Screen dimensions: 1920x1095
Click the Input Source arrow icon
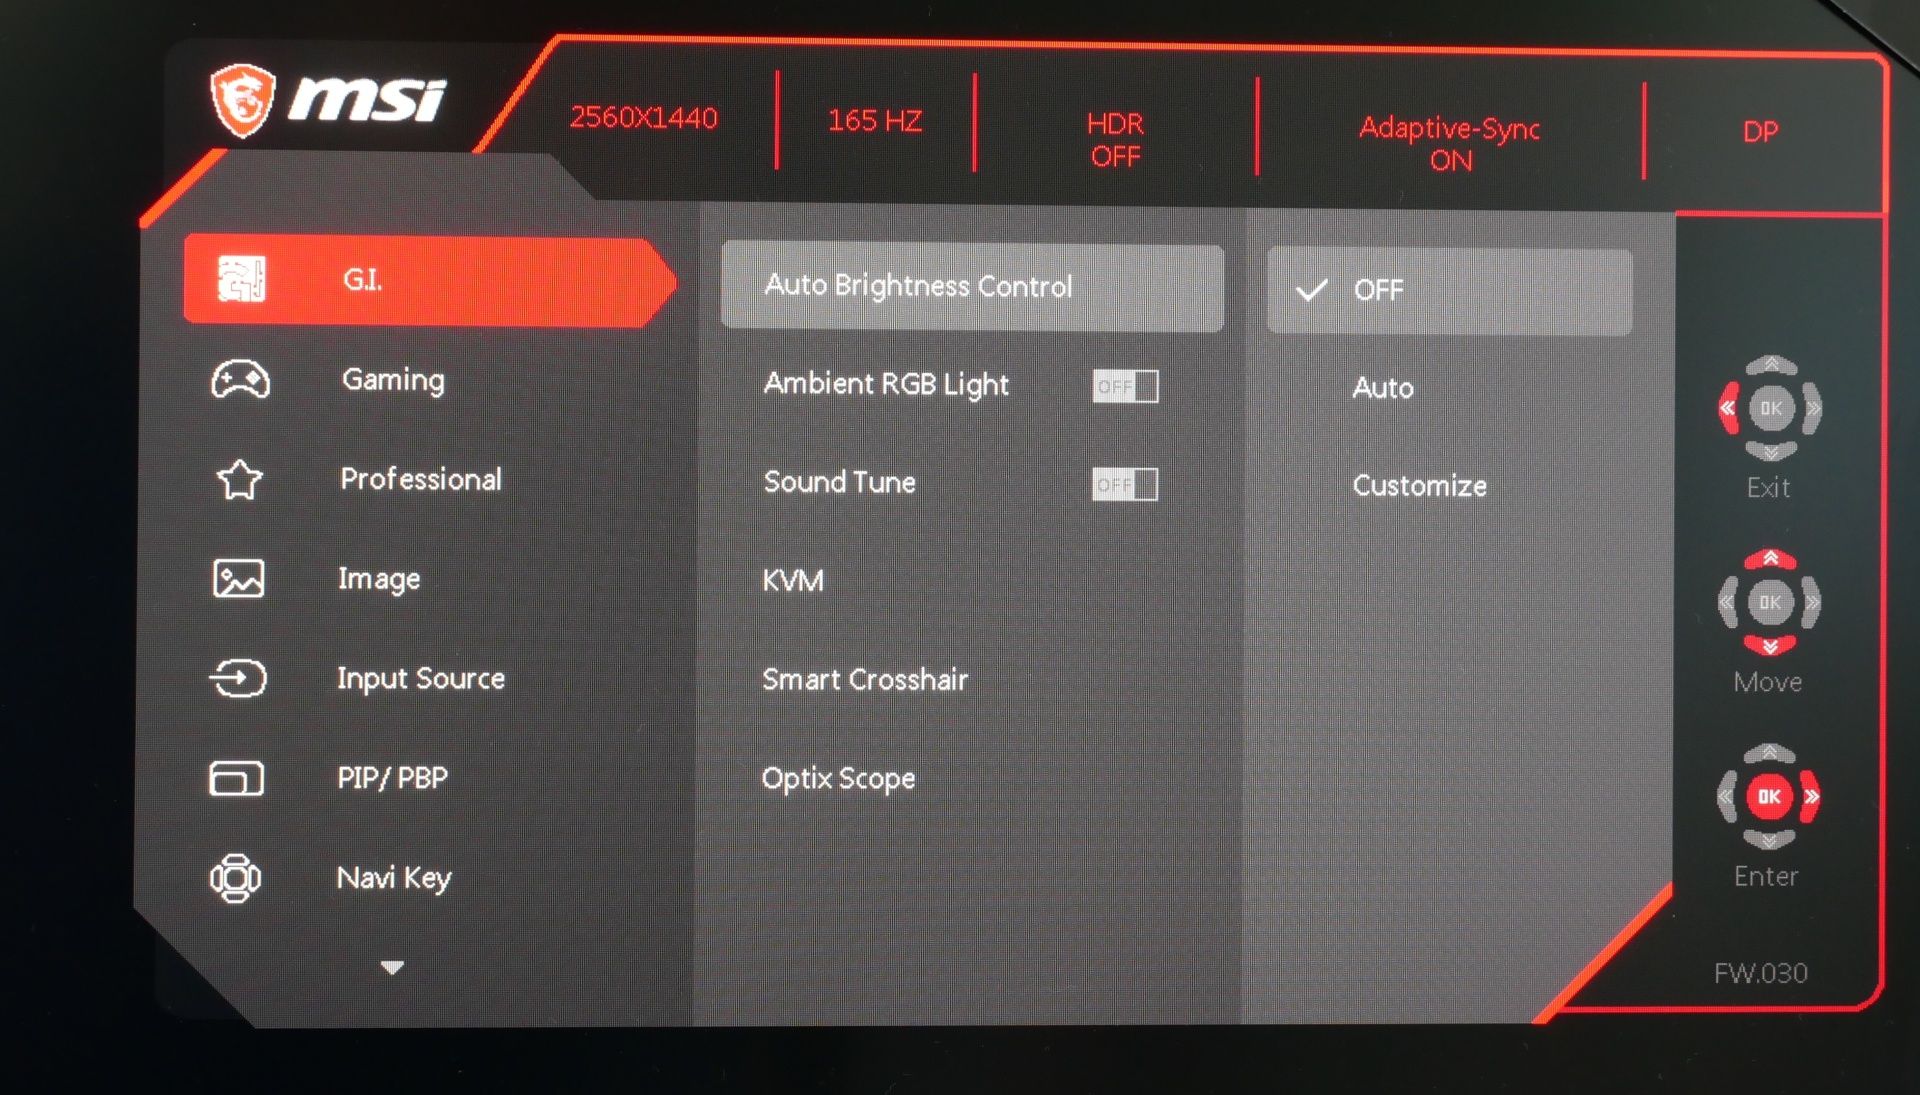coord(238,678)
